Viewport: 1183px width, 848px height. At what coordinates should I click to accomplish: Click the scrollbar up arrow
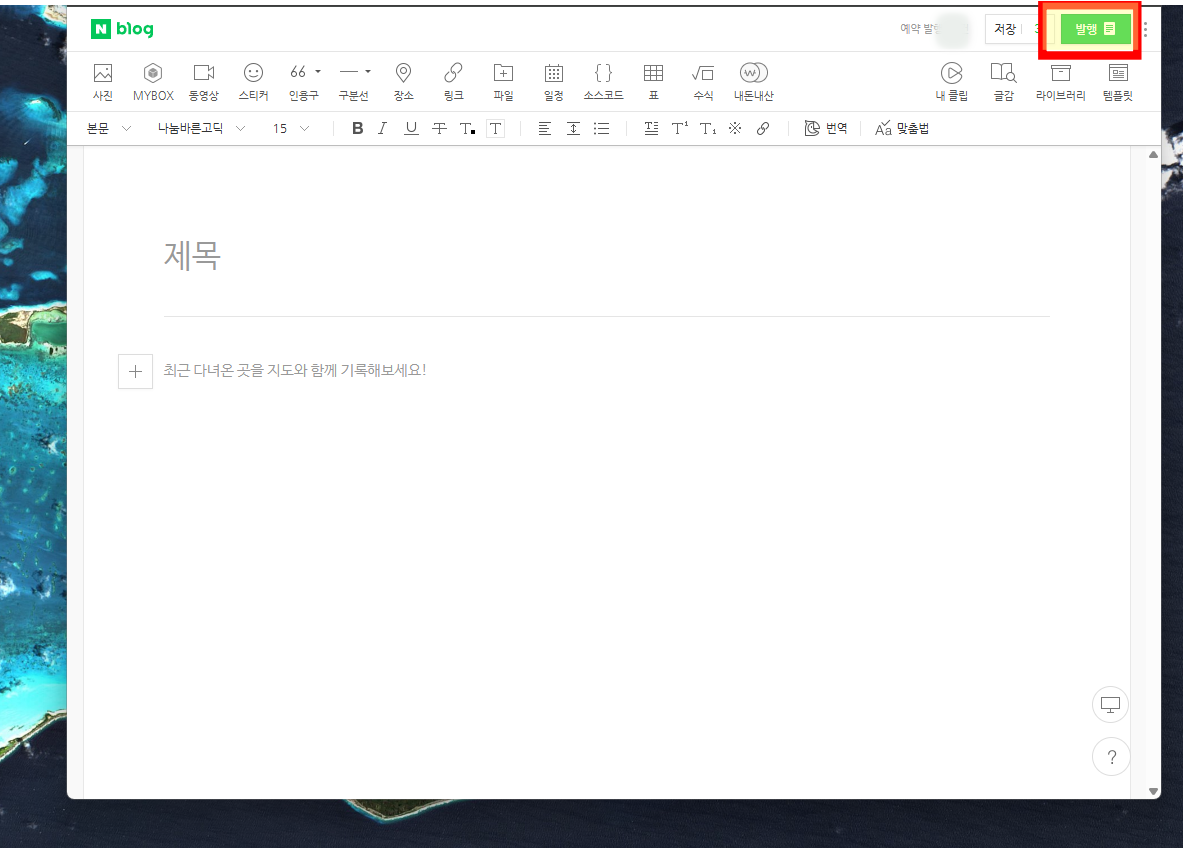pos(1153,155)
